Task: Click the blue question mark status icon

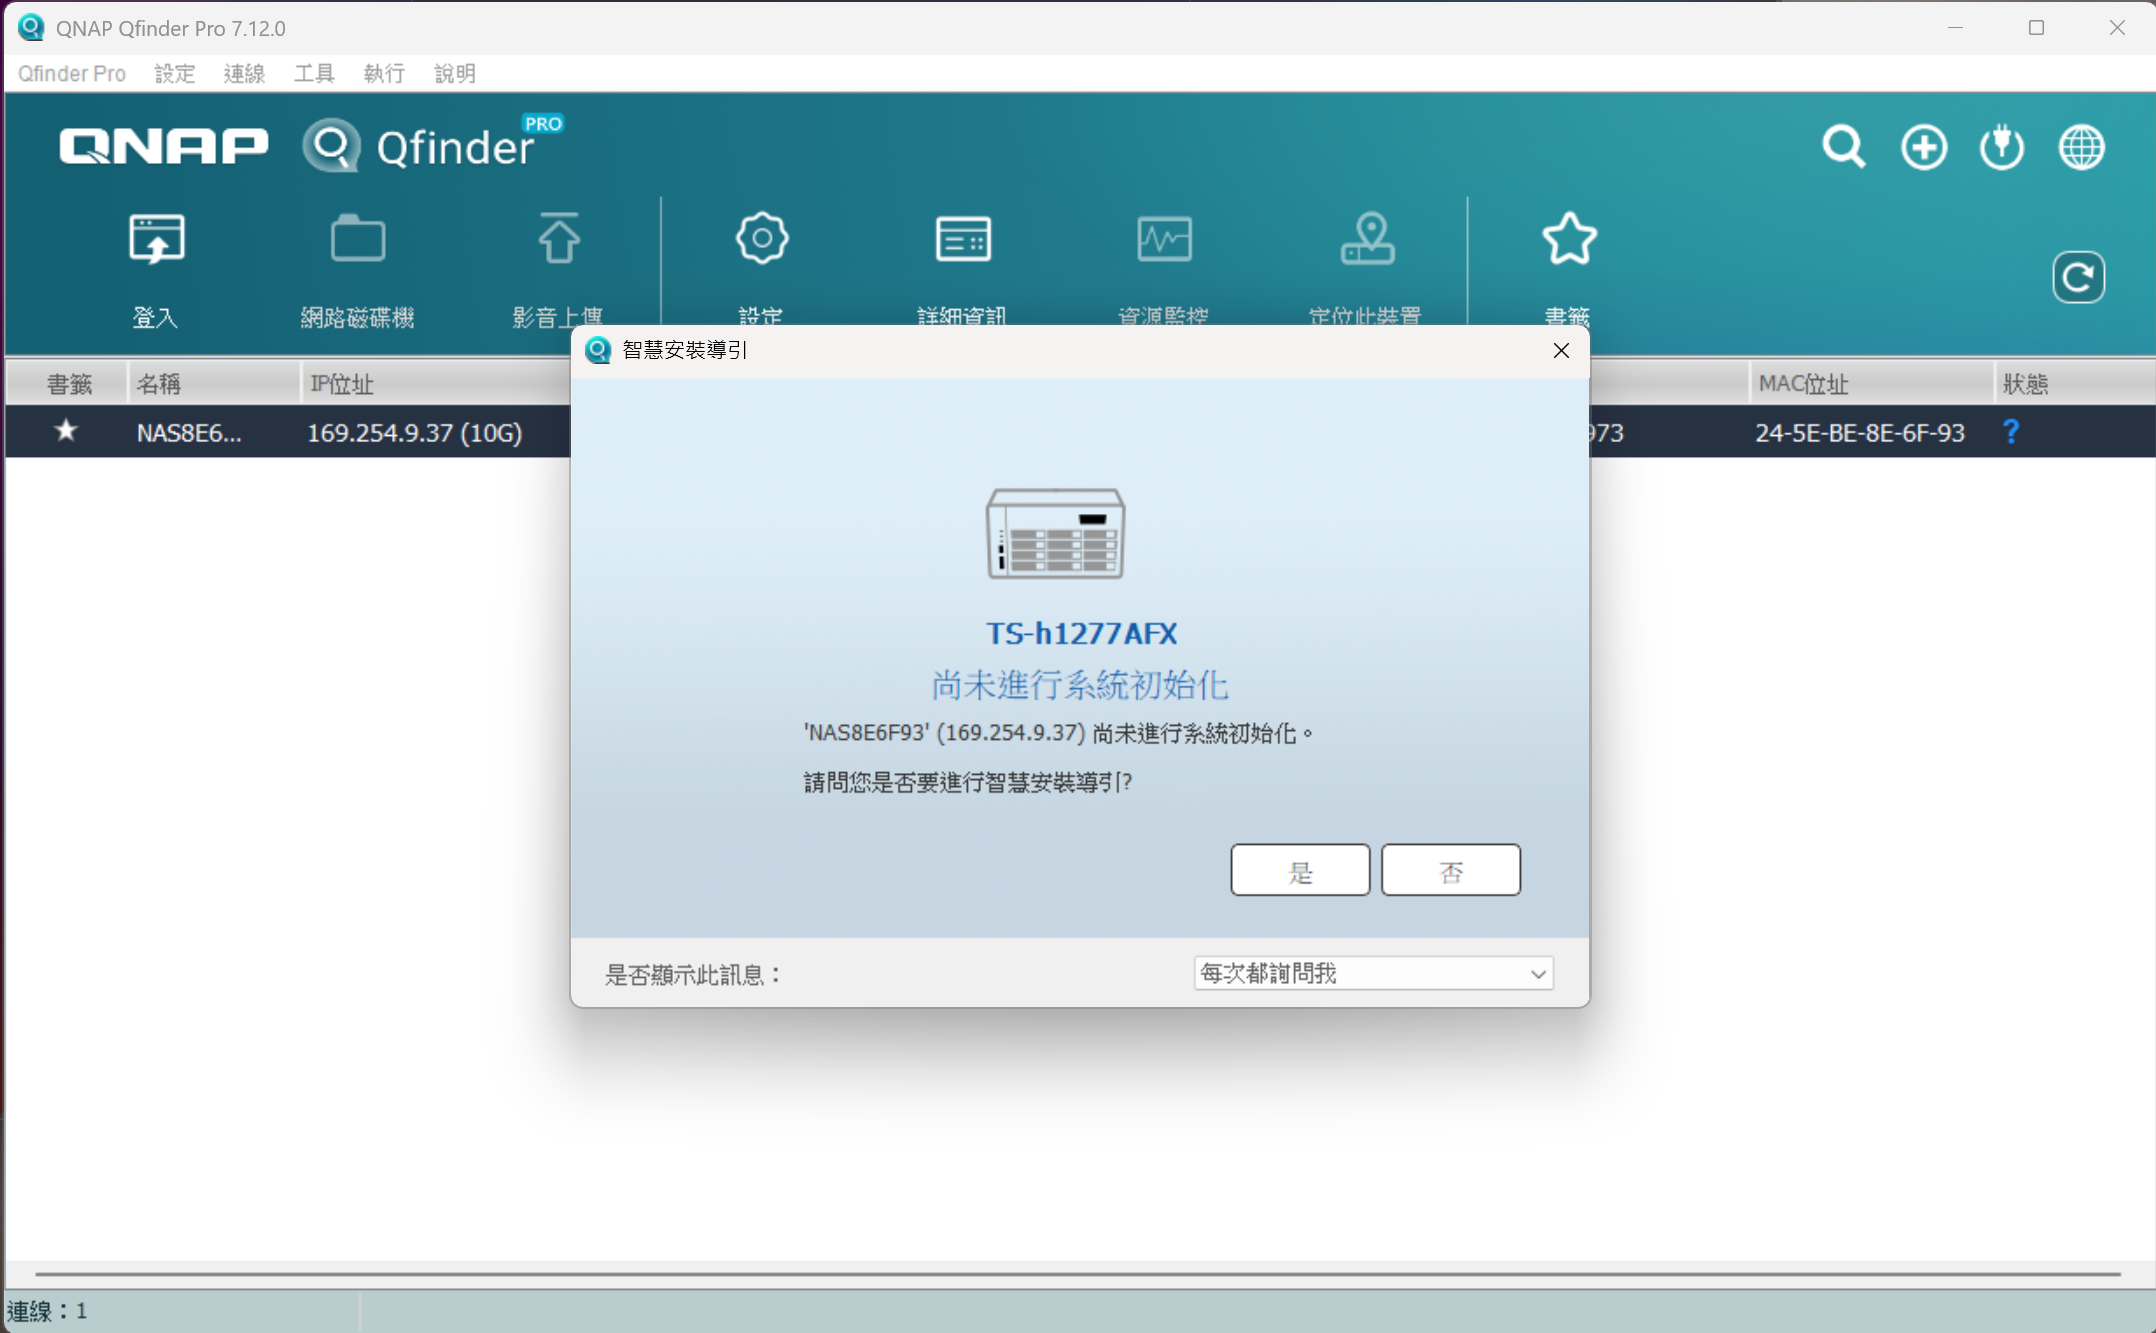Action: tap(2011, 431)
